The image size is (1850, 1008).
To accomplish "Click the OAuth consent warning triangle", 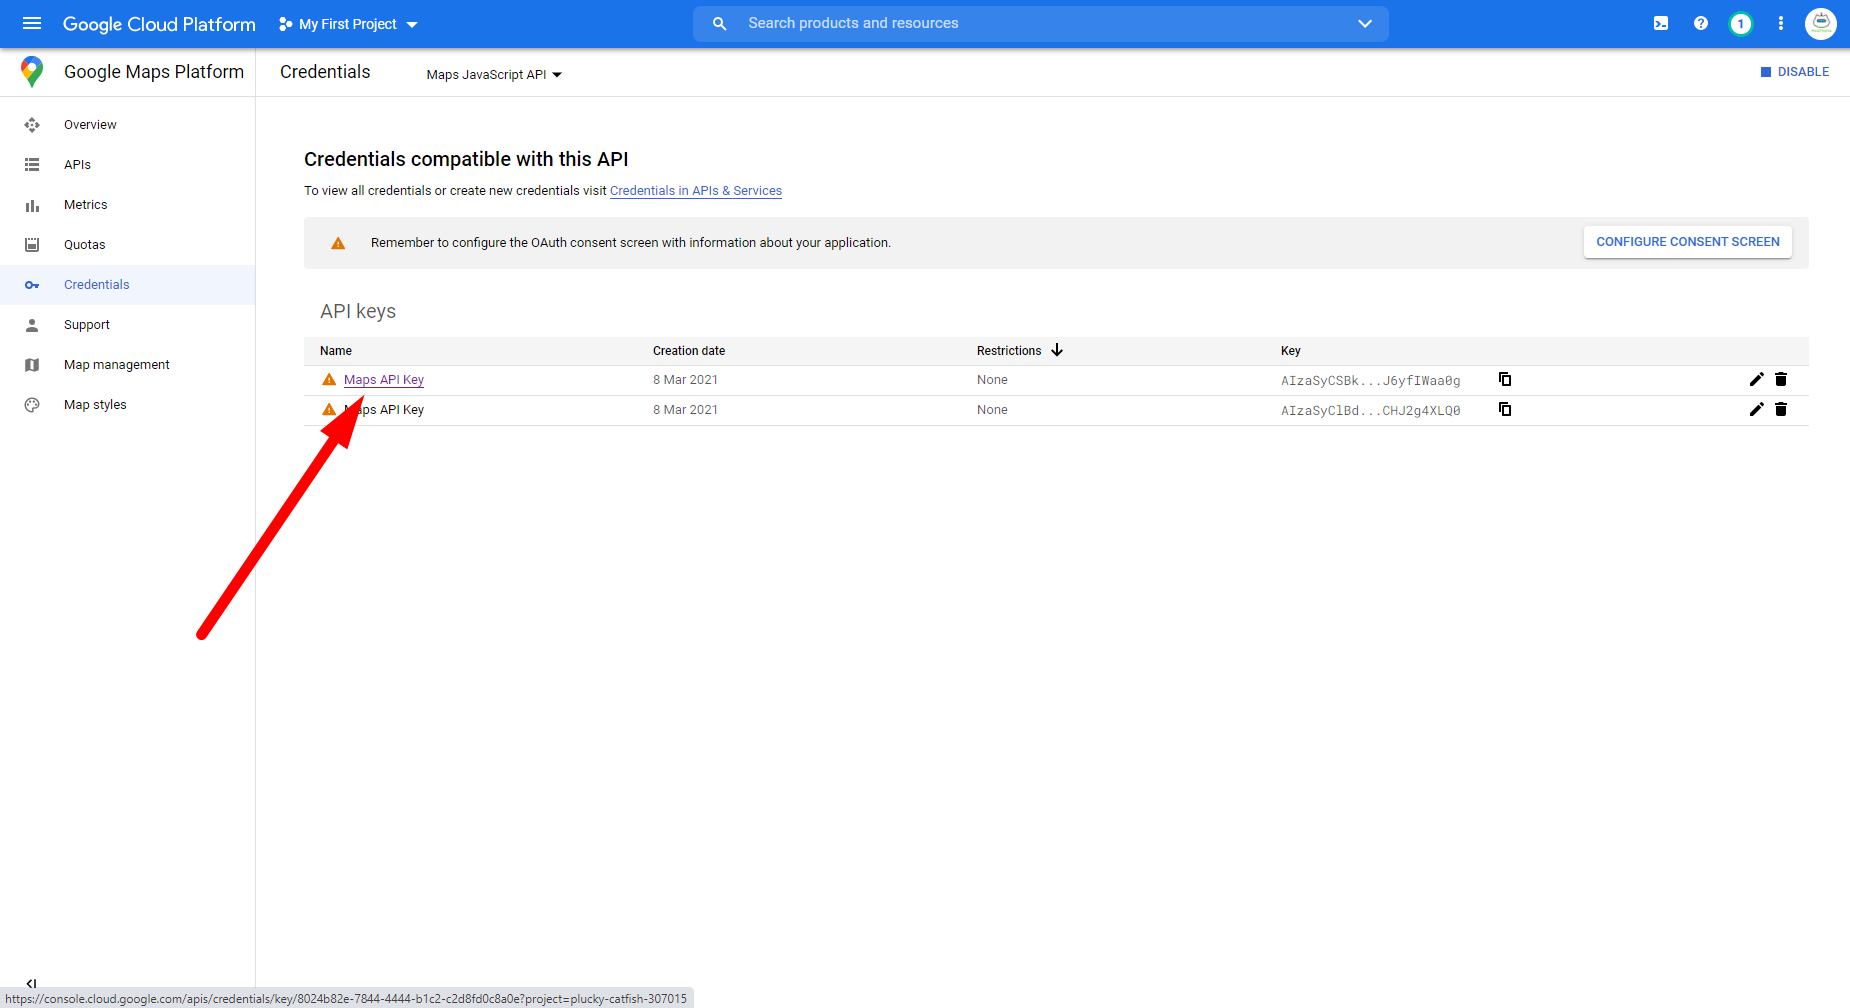I will click(x=338, y=243).
